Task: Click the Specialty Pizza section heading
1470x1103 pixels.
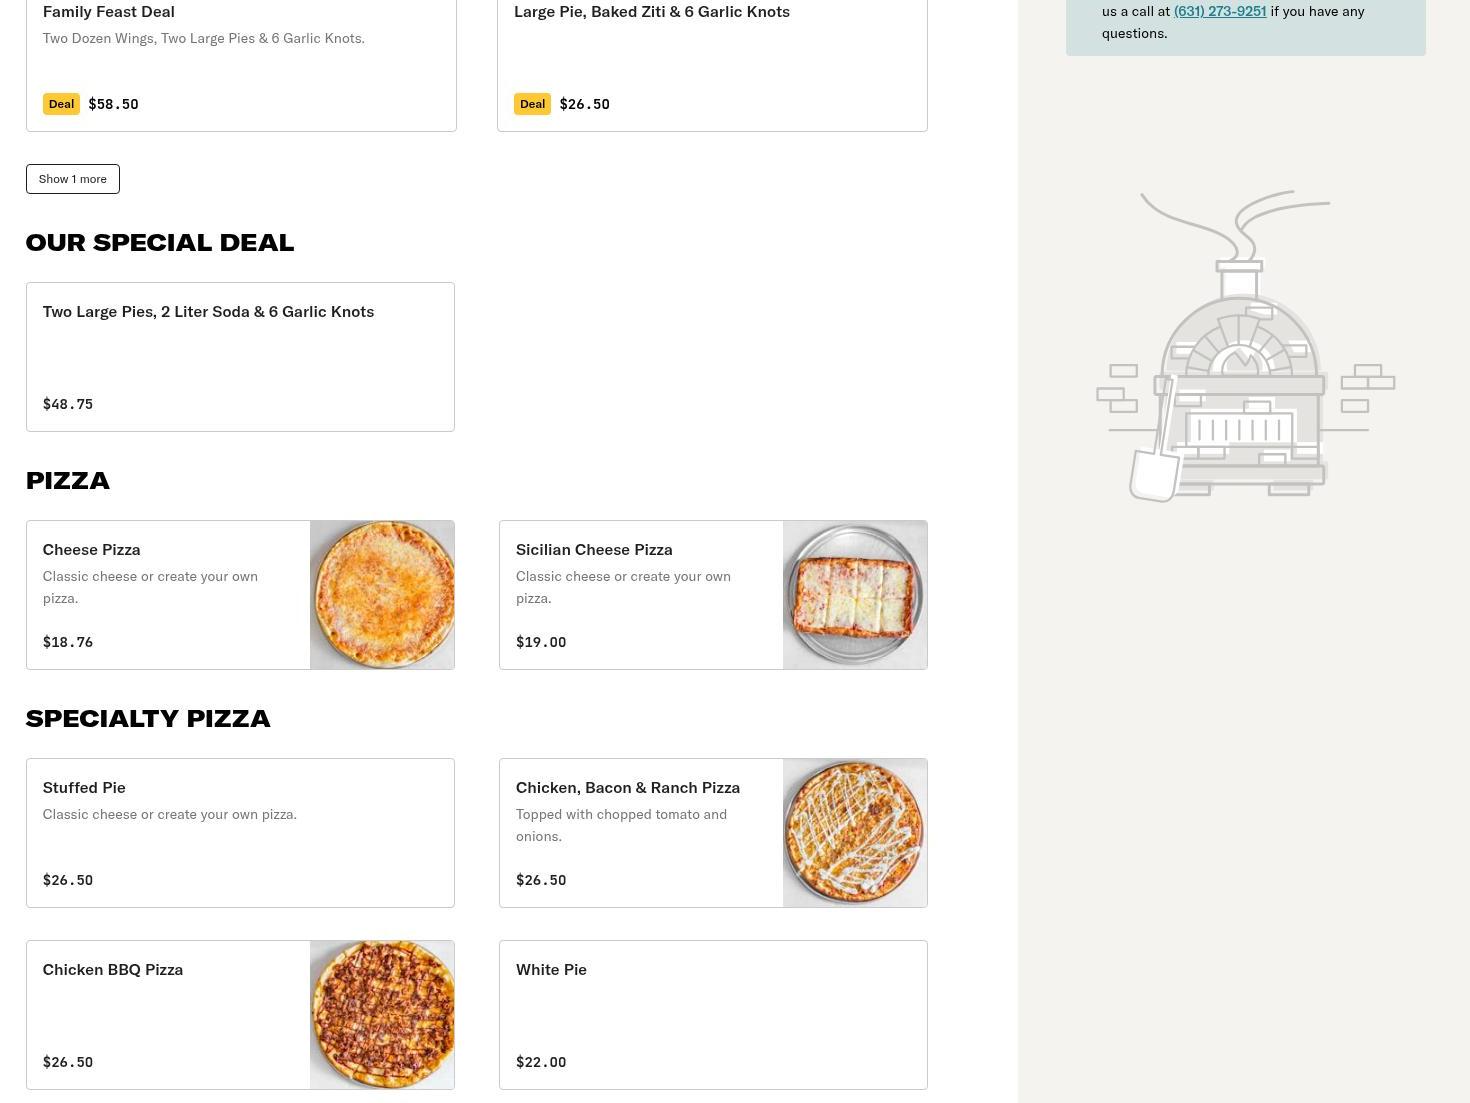Action: pos(148,718)
